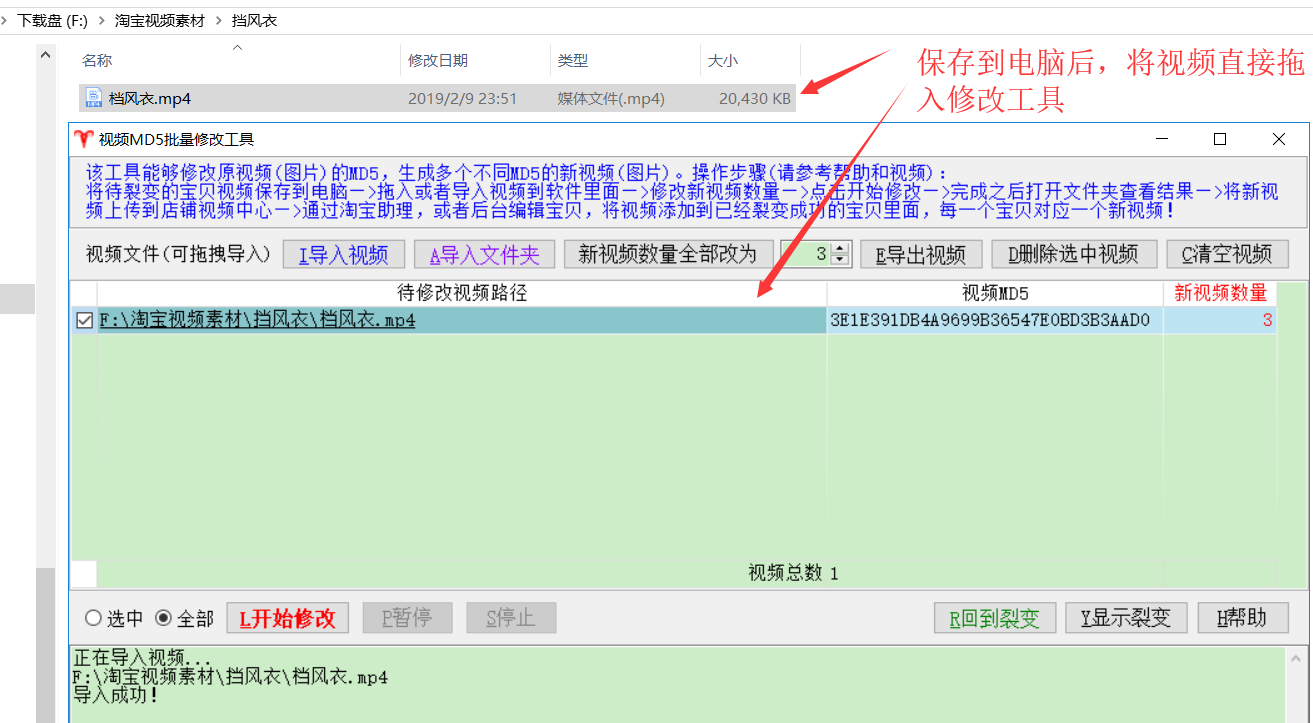The width and height of the screenshot is (1313, 723).
Task: Uncheck the 档风衣.mp4 row checkbox
Action: [85, 321]
